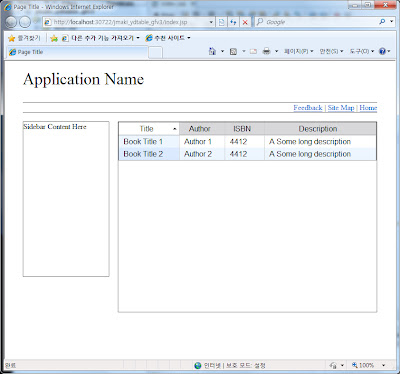The height and width of the screenshot is (374, 400).
Task: Click the Home link
Action: [368, 108]
